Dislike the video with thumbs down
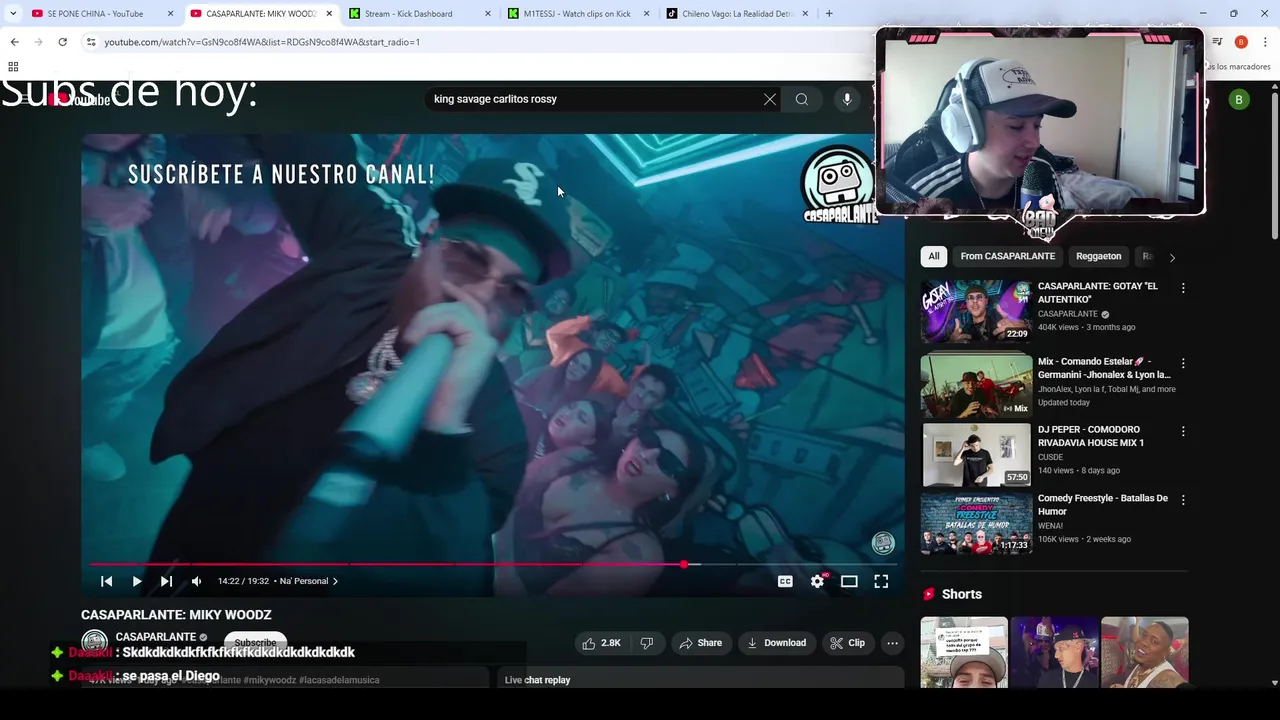This screenshot has width=1280, height=720. pos(647,643)
